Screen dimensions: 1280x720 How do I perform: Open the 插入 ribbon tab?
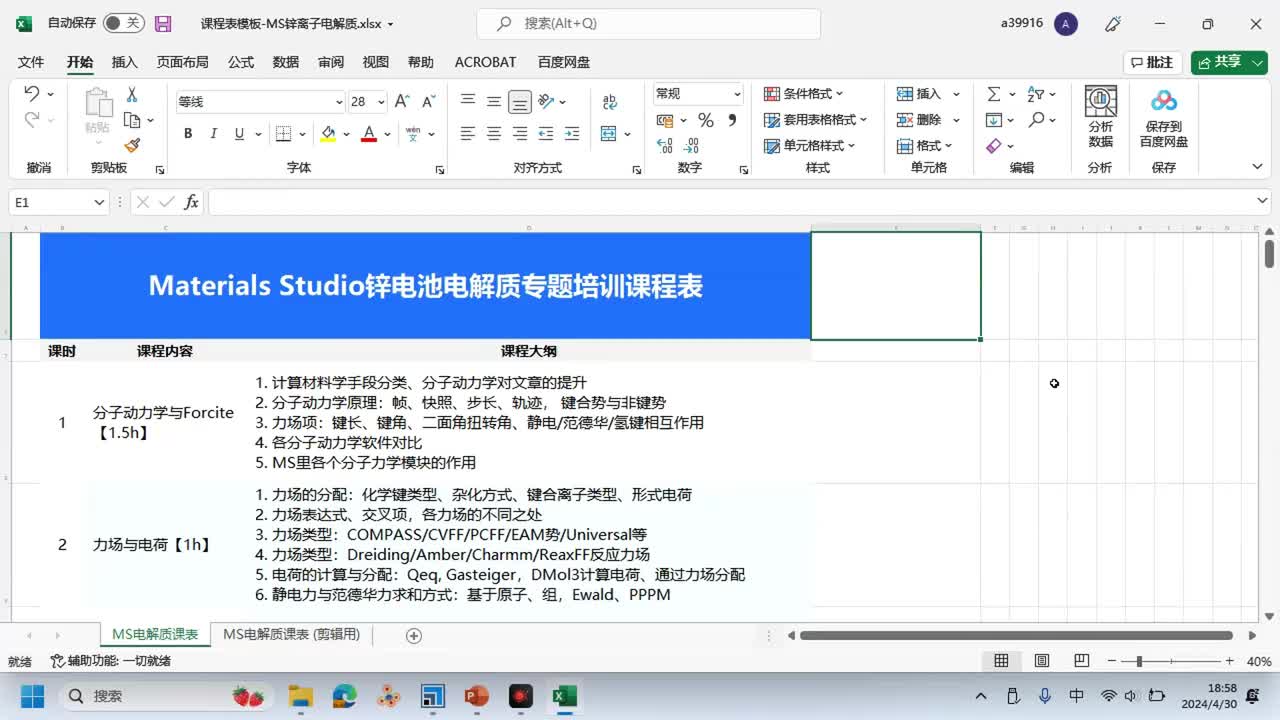tap(125, 62)
